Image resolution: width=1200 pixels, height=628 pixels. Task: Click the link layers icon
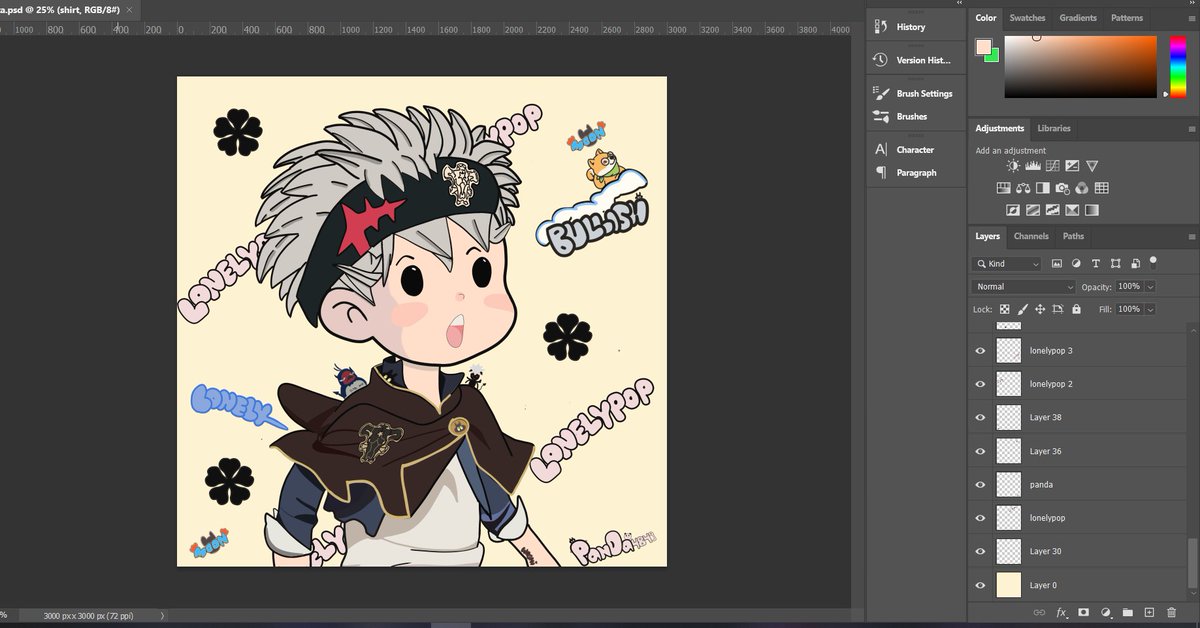tap(1039, 612)
